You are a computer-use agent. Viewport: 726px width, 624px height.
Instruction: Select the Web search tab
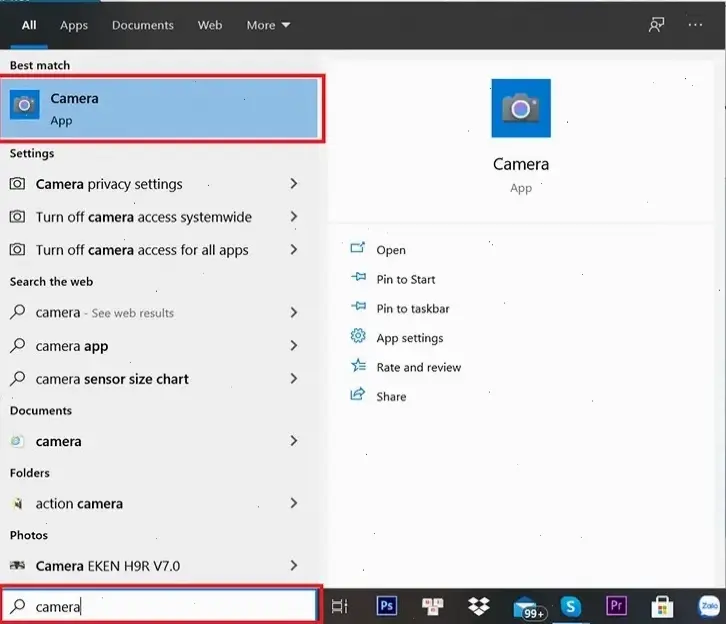click(210, 25)
